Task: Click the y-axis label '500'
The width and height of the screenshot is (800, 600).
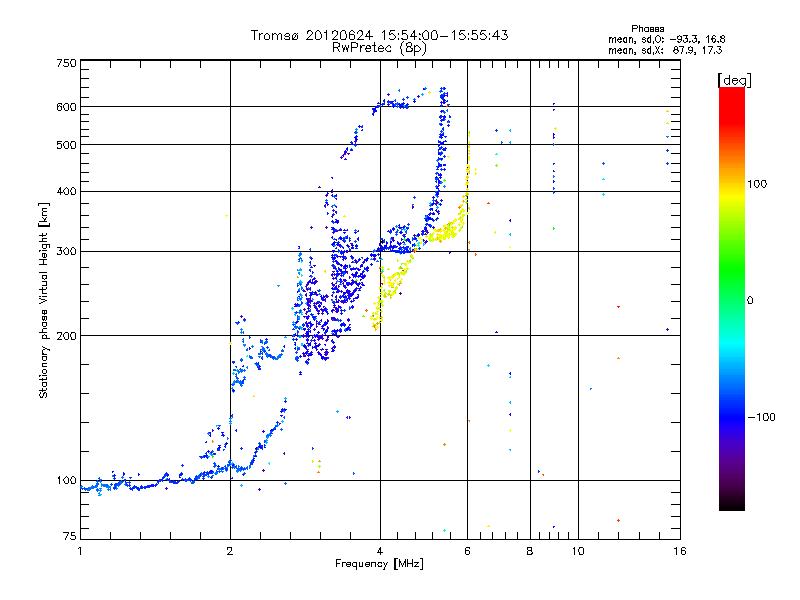Action: 66,145
